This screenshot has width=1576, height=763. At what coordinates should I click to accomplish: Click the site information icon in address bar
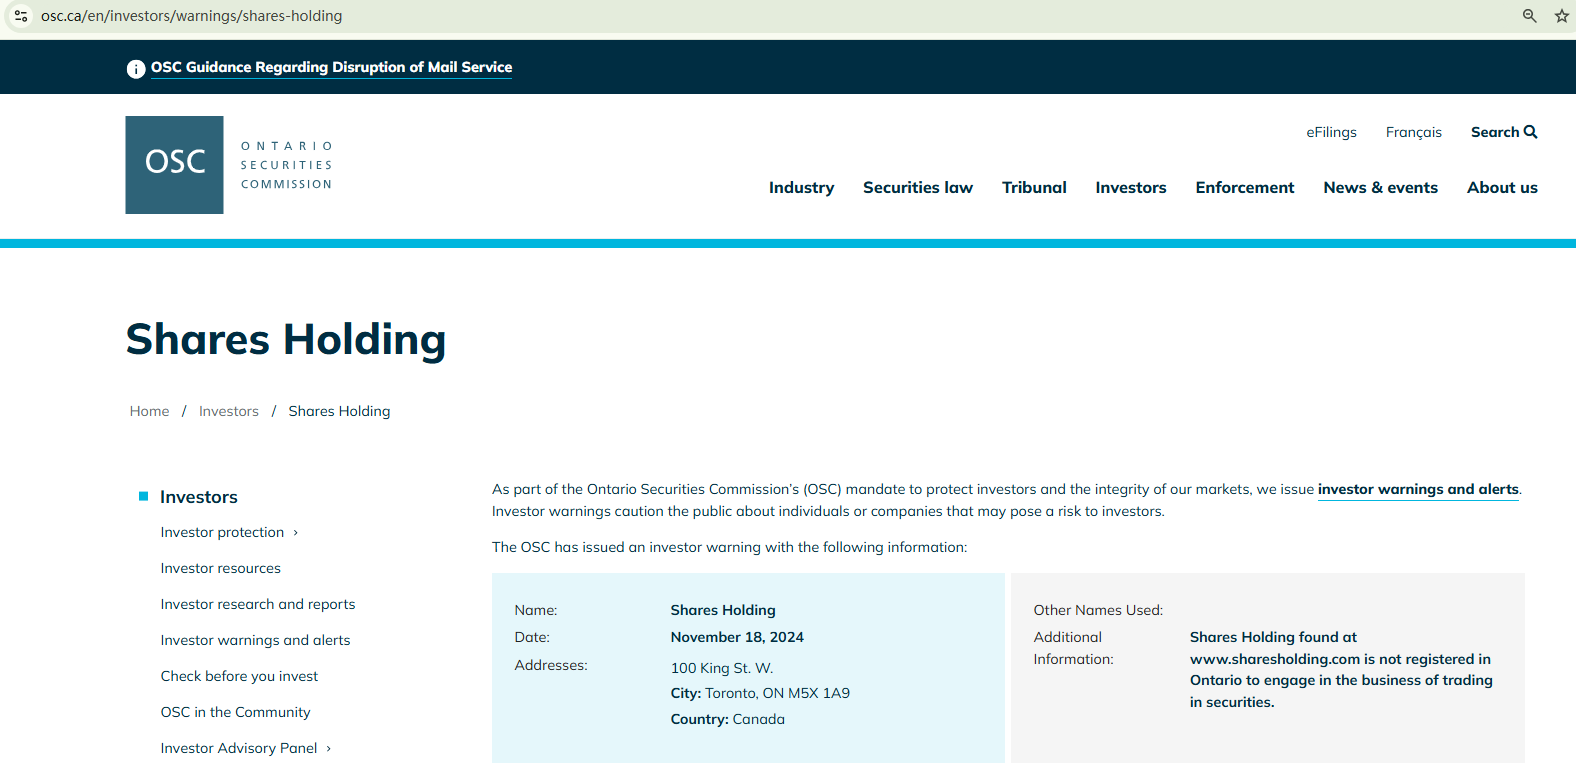(x=21, y=16)
